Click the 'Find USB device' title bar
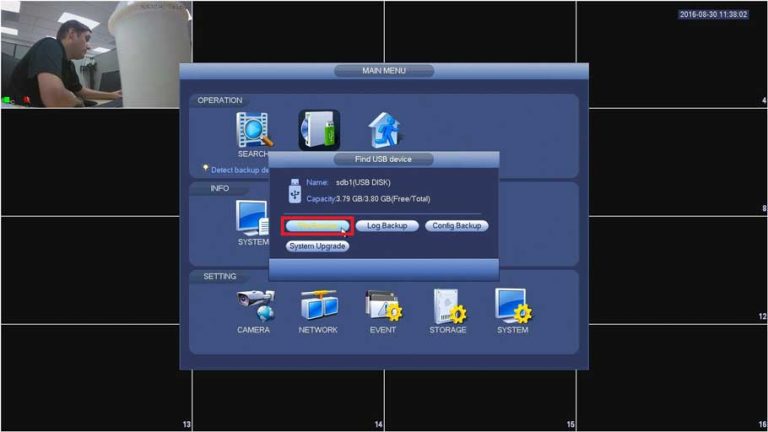The height and width of the screenshot is (432, 768). click(384, 159)
